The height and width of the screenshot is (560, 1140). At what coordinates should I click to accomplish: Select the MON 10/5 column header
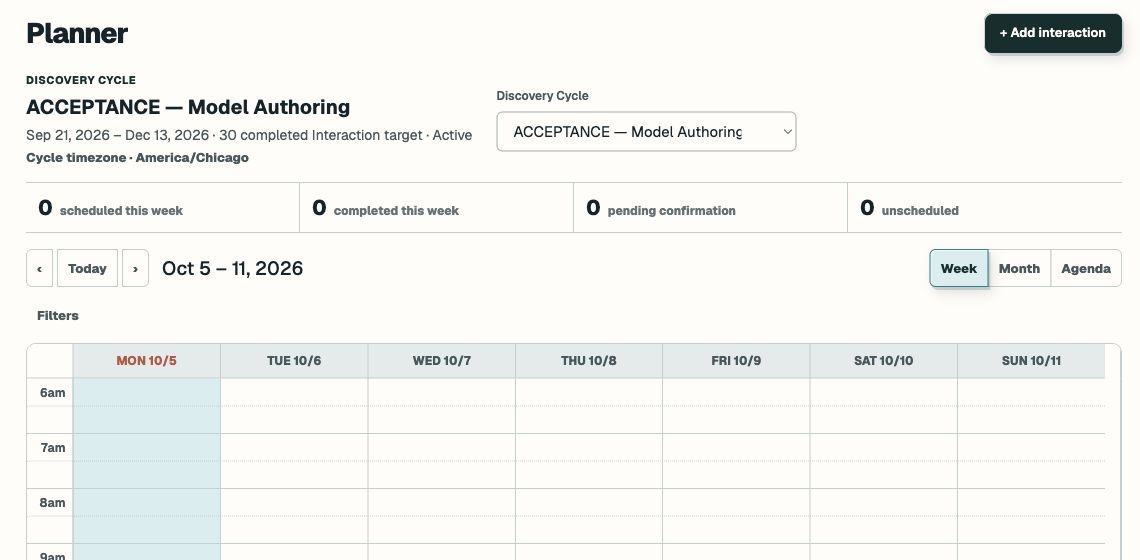point(146,361)
